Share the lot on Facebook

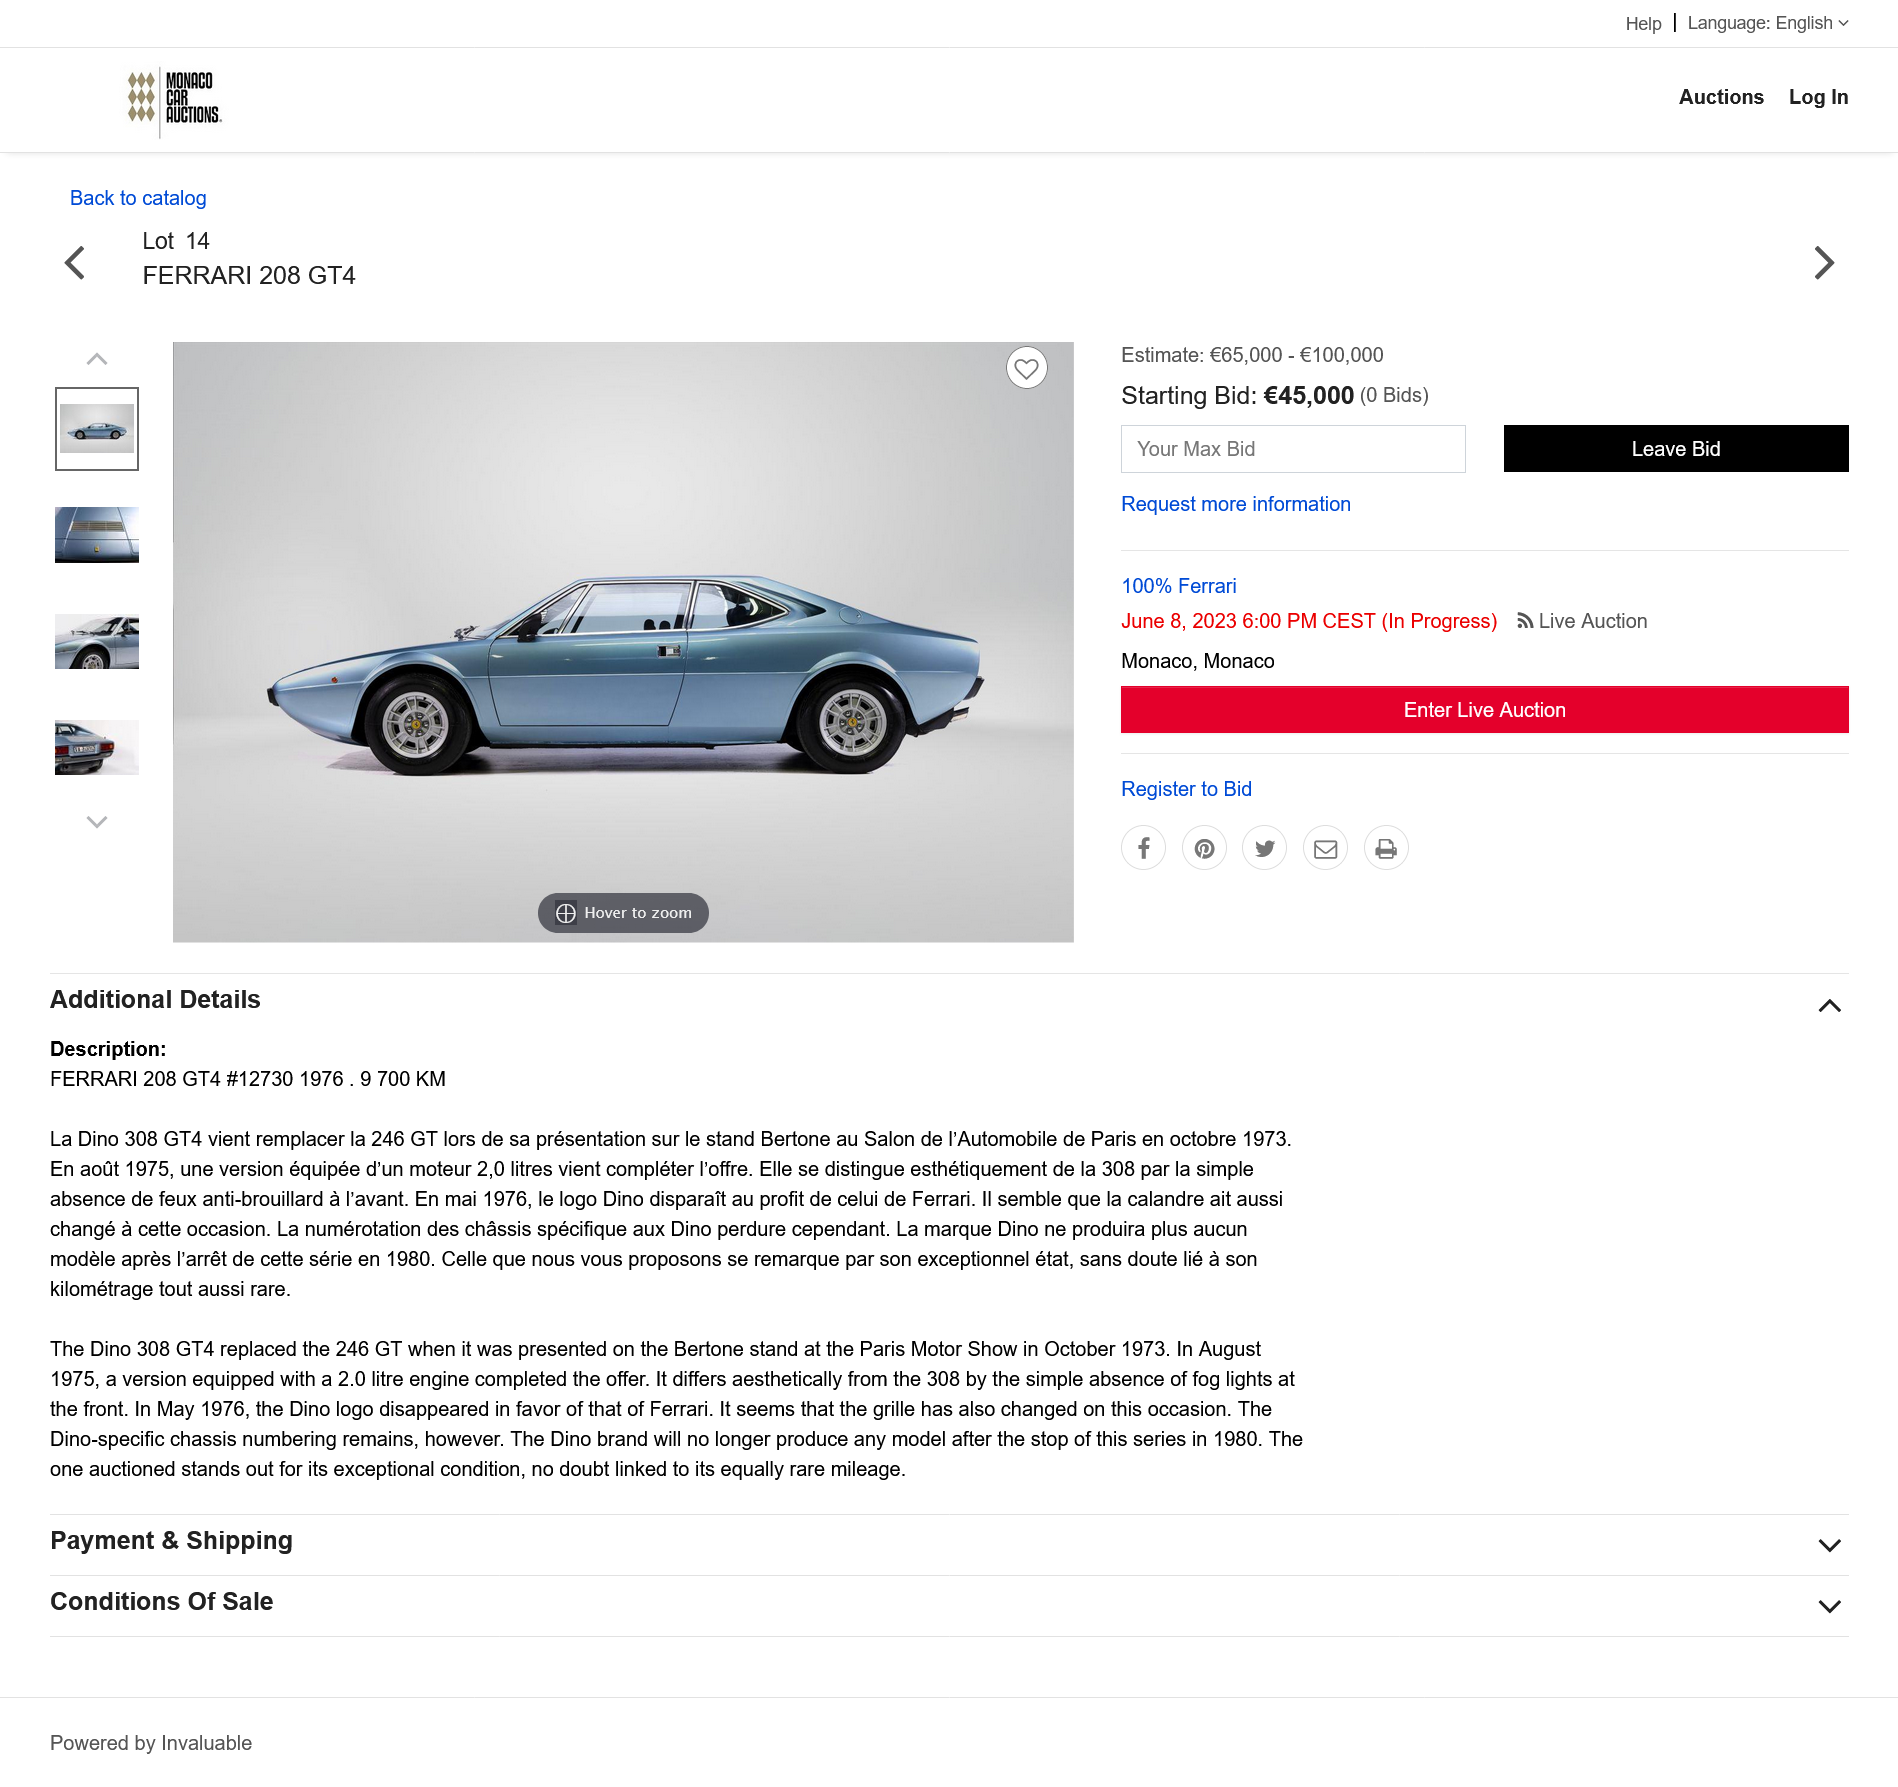[1143, 848]
